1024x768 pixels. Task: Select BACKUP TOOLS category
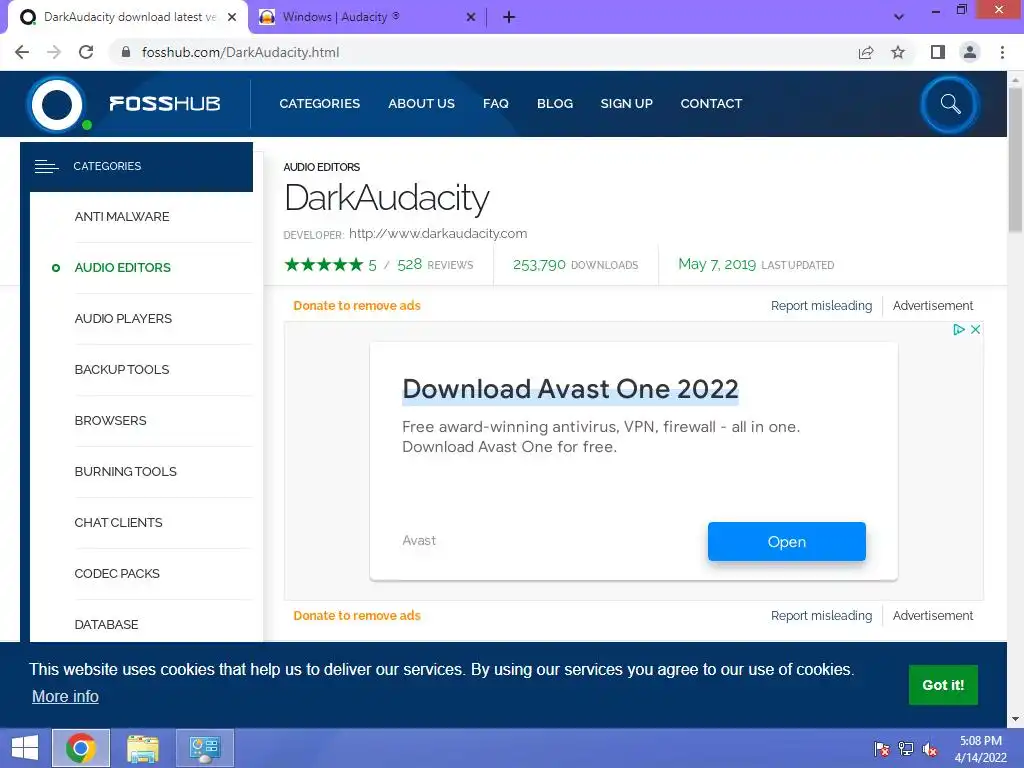[x=122, y=370]
